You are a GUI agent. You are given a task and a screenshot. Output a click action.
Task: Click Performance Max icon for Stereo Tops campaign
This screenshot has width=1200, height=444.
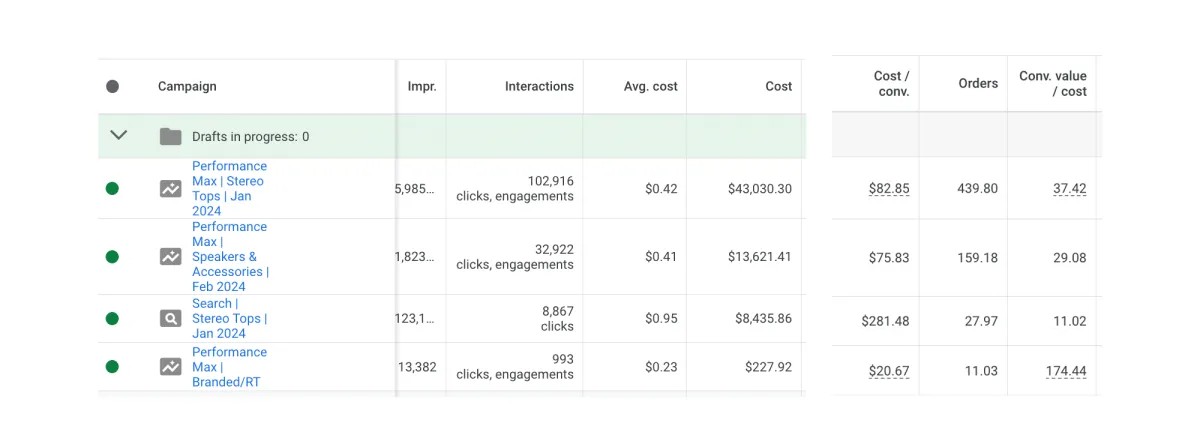(170, 188)
